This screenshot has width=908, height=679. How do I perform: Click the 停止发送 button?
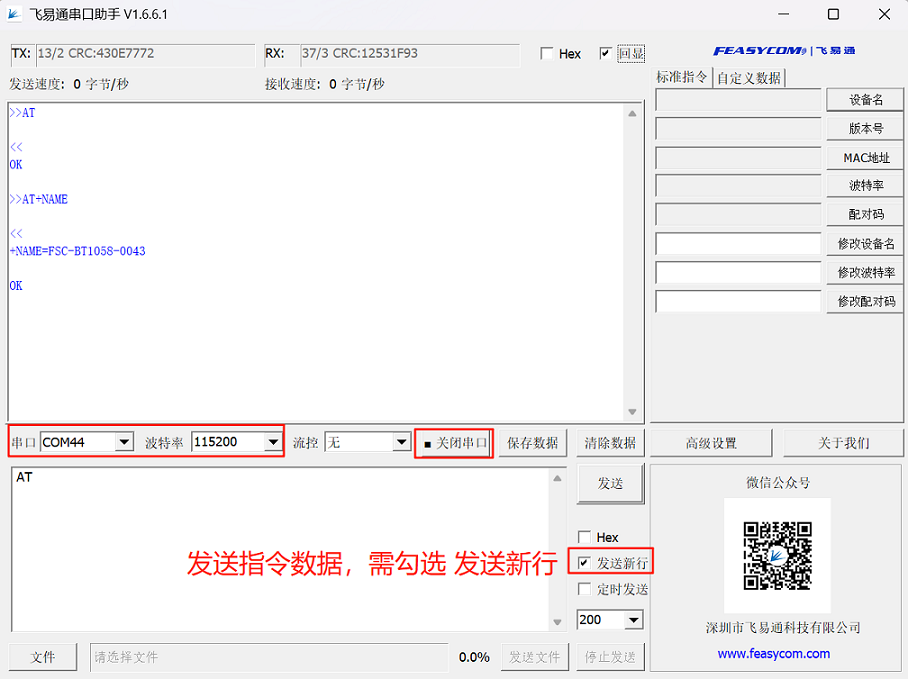[610, 657]
